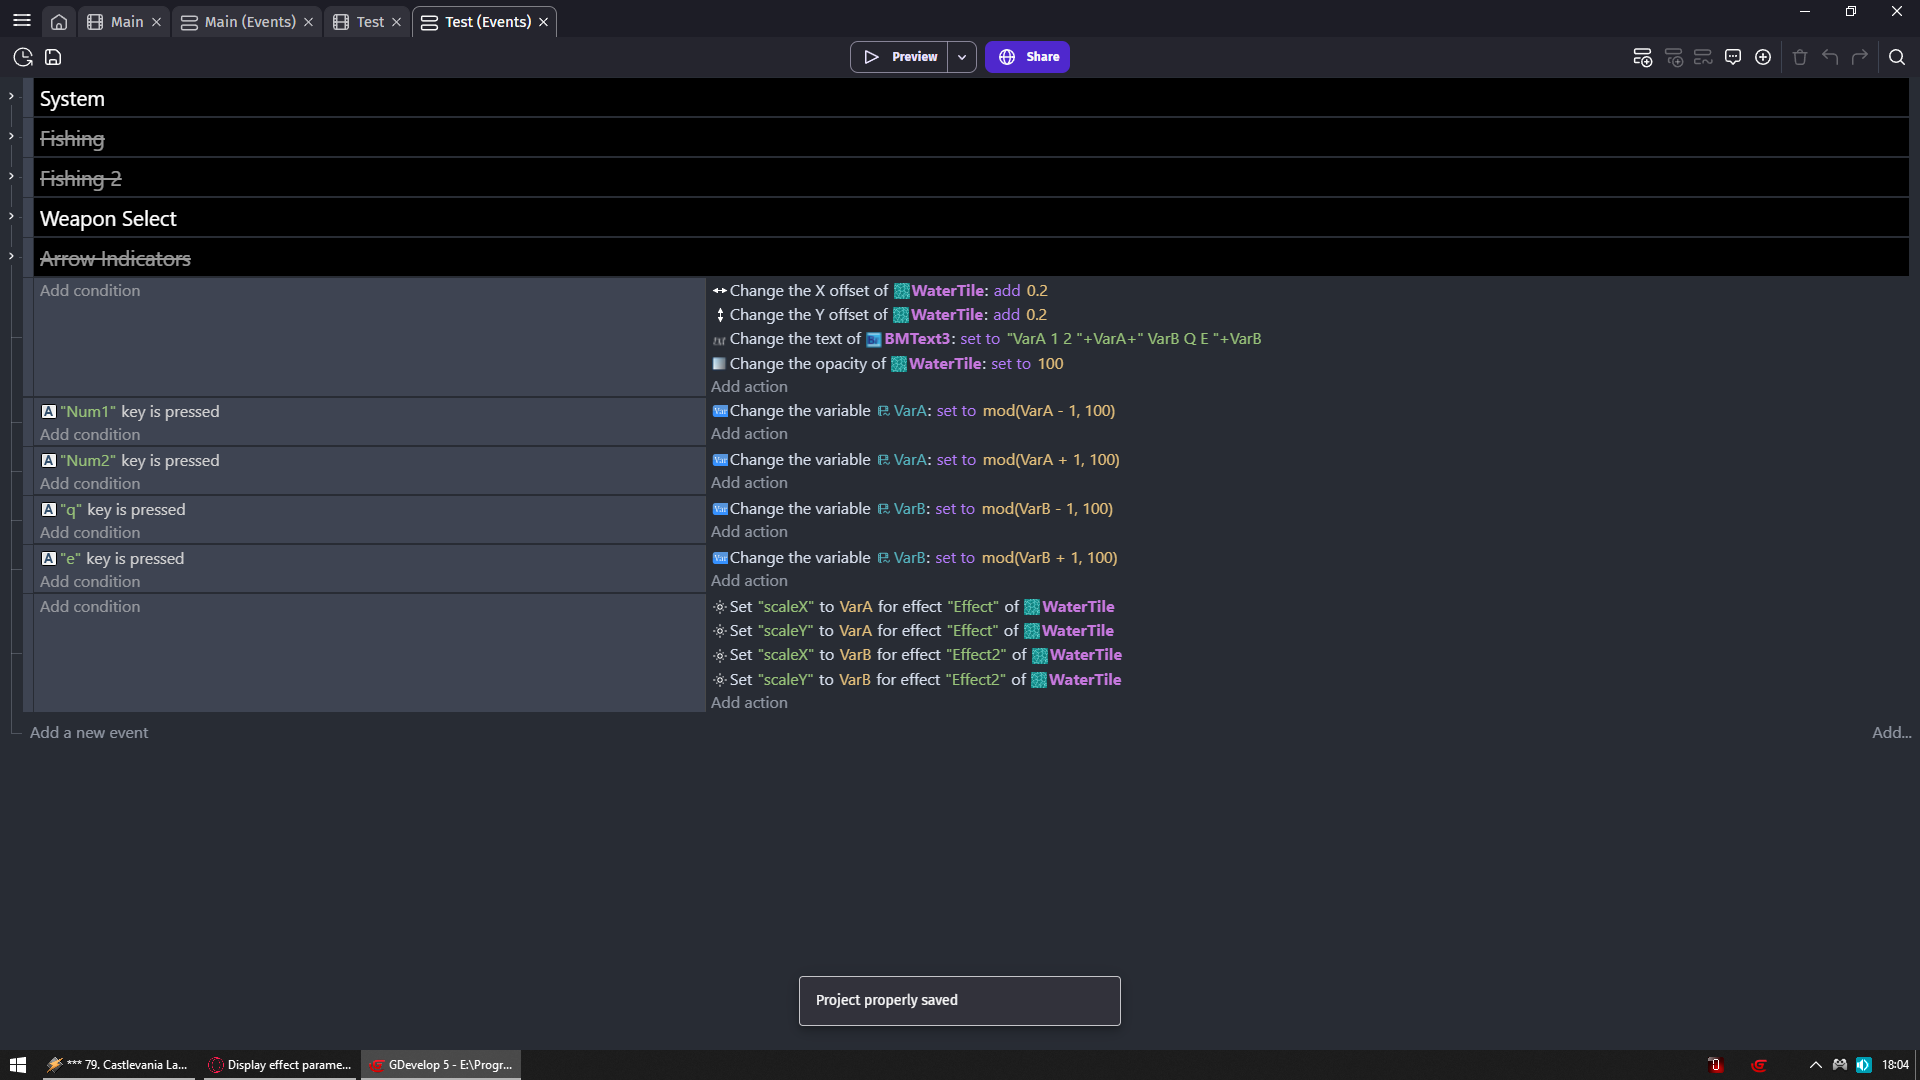Add a comment to the event sheet

(1733, 57)
